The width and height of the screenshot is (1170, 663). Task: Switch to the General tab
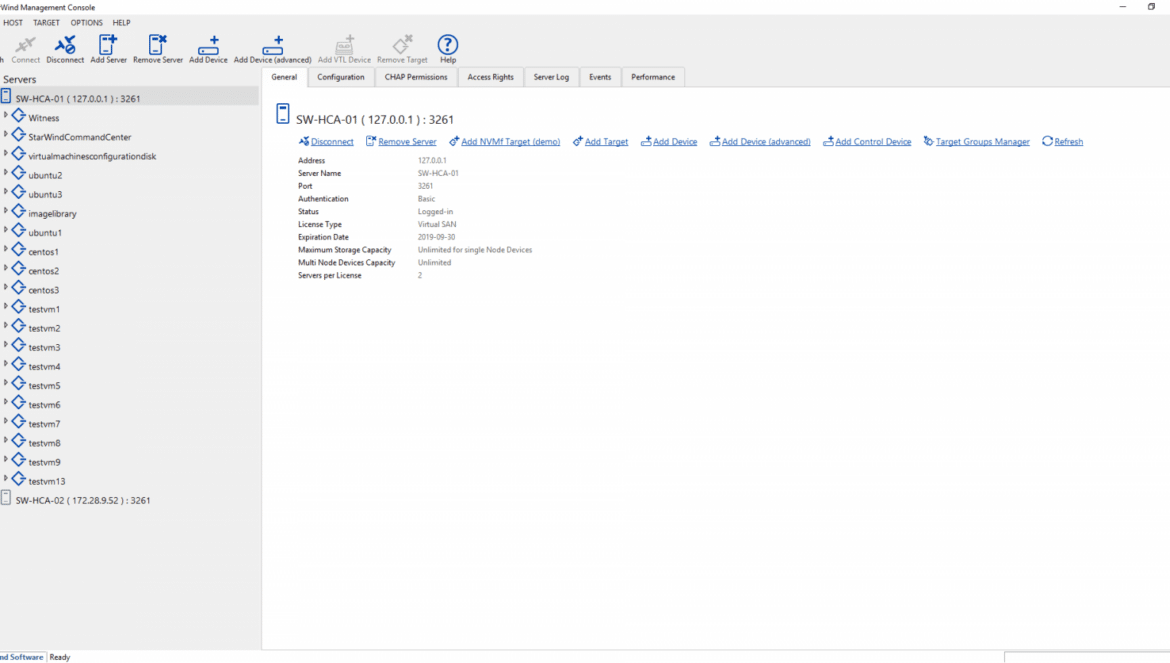point(284,77)
